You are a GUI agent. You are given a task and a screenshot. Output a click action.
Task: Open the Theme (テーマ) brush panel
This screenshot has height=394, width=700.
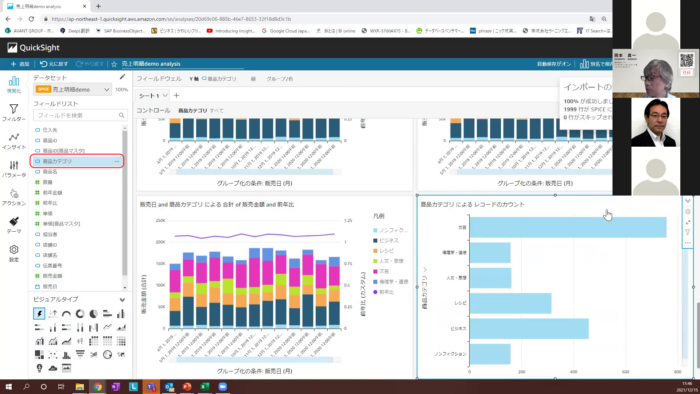[14, 225]
